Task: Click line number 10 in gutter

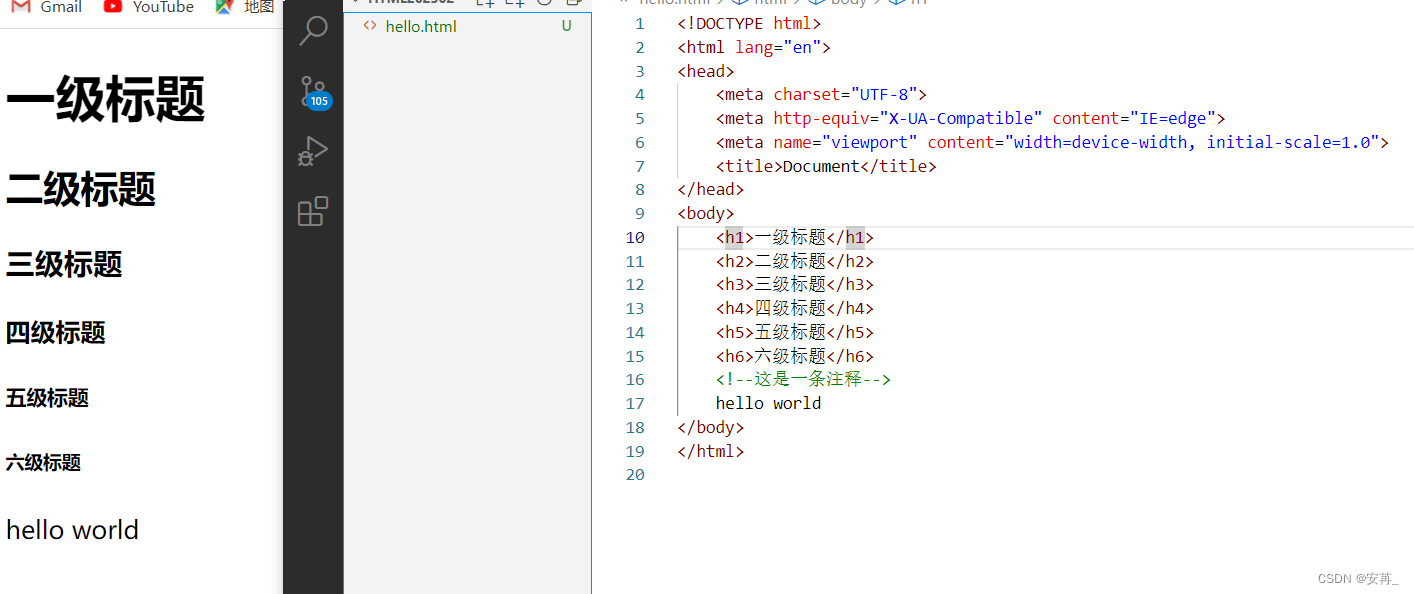Action: [635, 237]
